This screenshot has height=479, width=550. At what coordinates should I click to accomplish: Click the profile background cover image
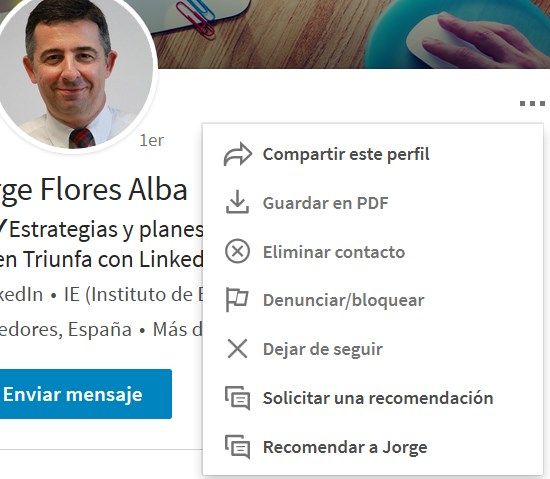pos(351,33)
